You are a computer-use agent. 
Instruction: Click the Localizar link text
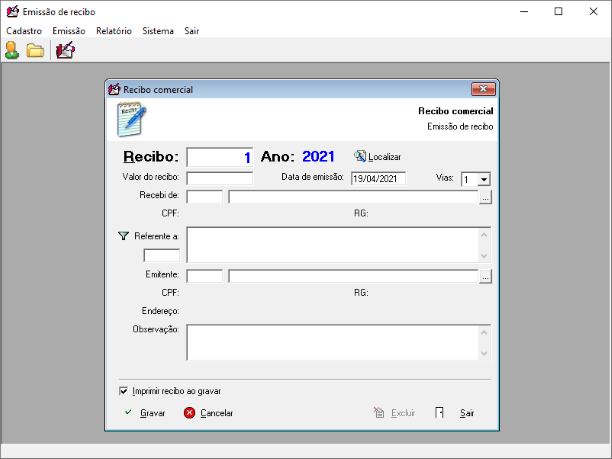coord(384,157)
